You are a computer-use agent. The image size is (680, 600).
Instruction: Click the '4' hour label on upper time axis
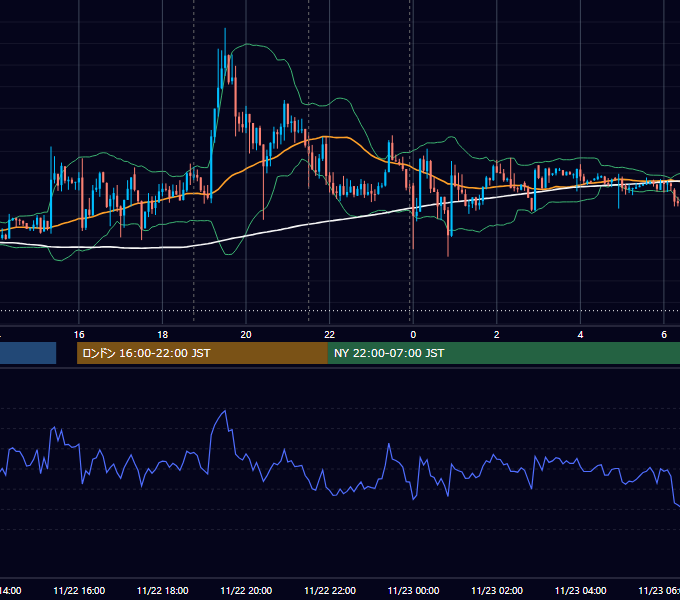[x=580, y=335]
